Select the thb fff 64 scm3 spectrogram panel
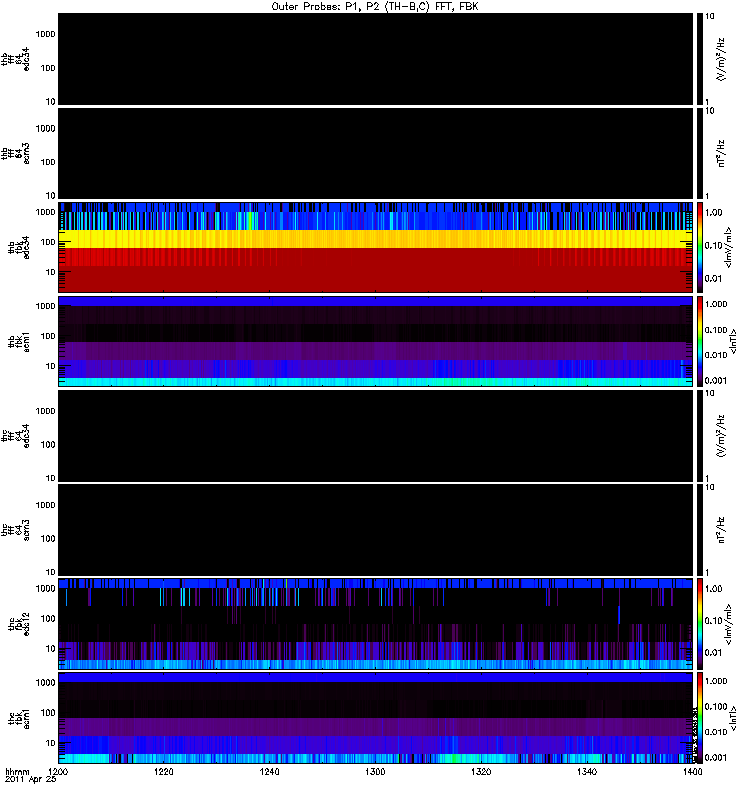This screenshot has height=800, width=750. [x=375, y=153]
